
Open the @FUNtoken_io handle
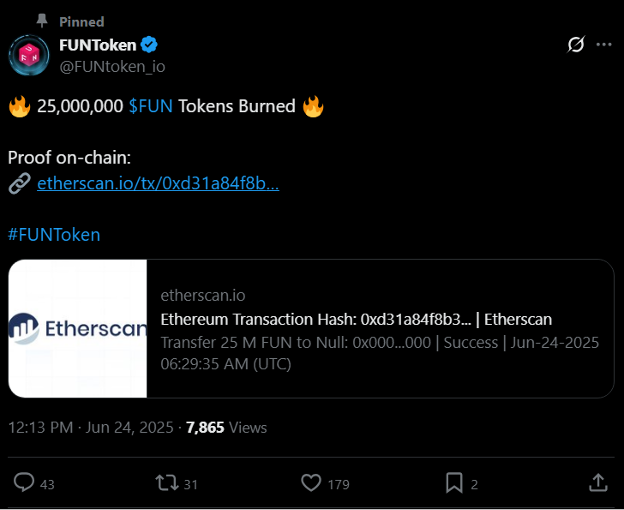point(112,66)
